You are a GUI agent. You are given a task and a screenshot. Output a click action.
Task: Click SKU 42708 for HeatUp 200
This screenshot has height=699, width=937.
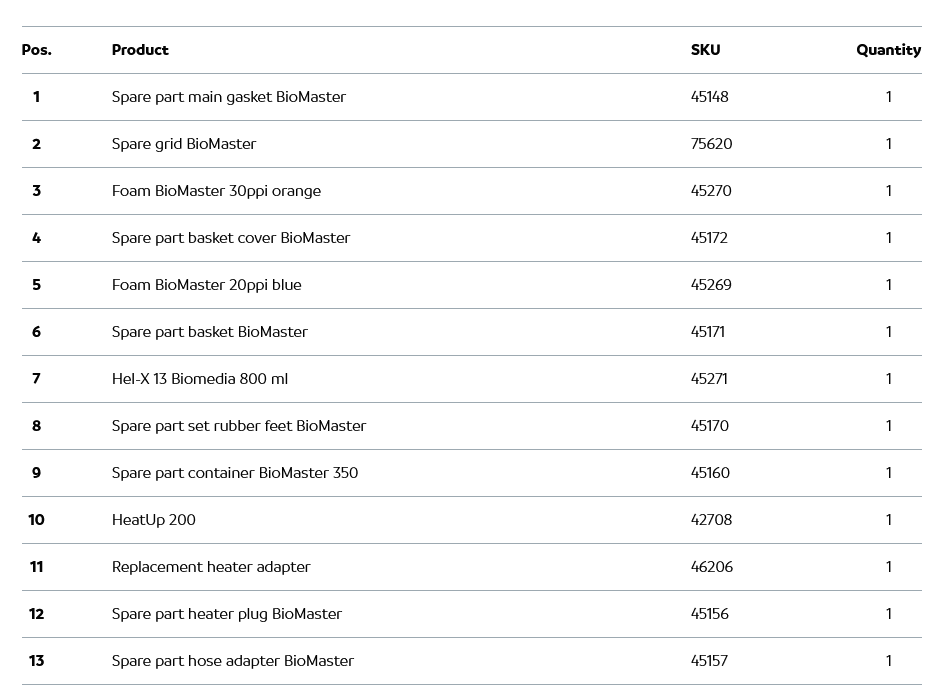pos(711,520)
